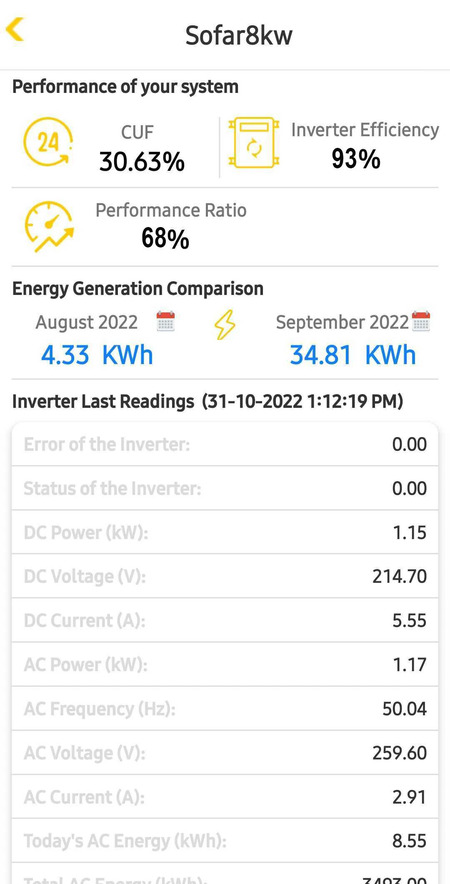Screen dimensions: 450x884
Task: Click the yellow lightning bolt icon
Action: 224,326
